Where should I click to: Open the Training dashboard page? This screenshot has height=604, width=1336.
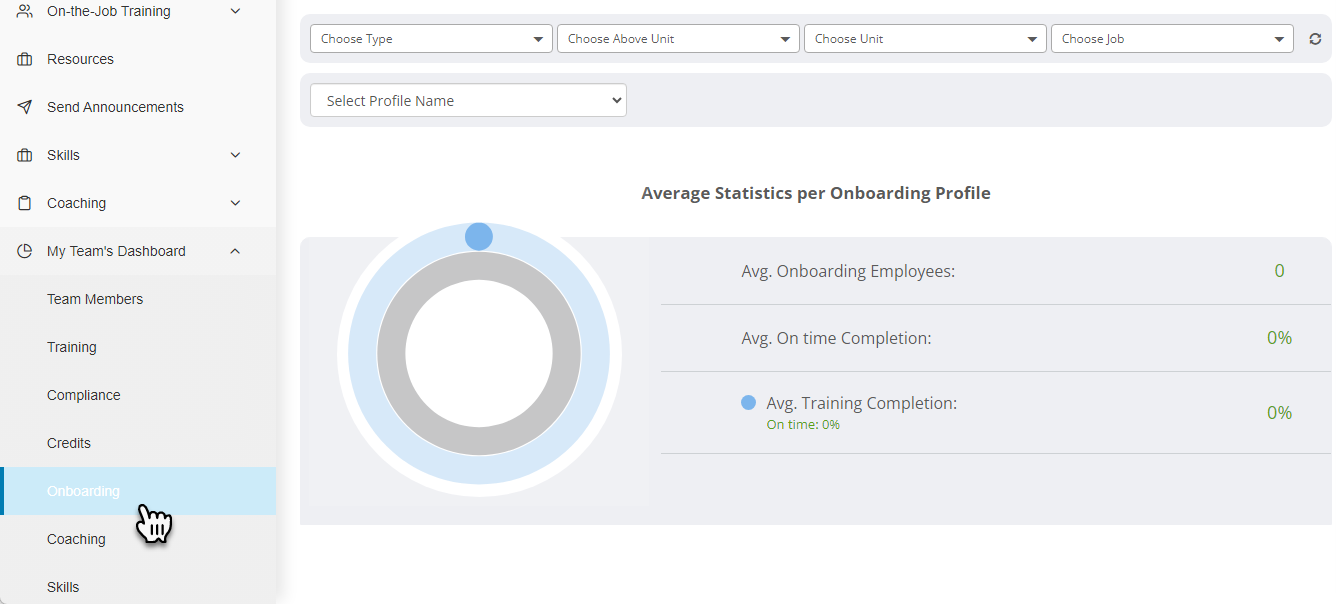pos(72,347)
